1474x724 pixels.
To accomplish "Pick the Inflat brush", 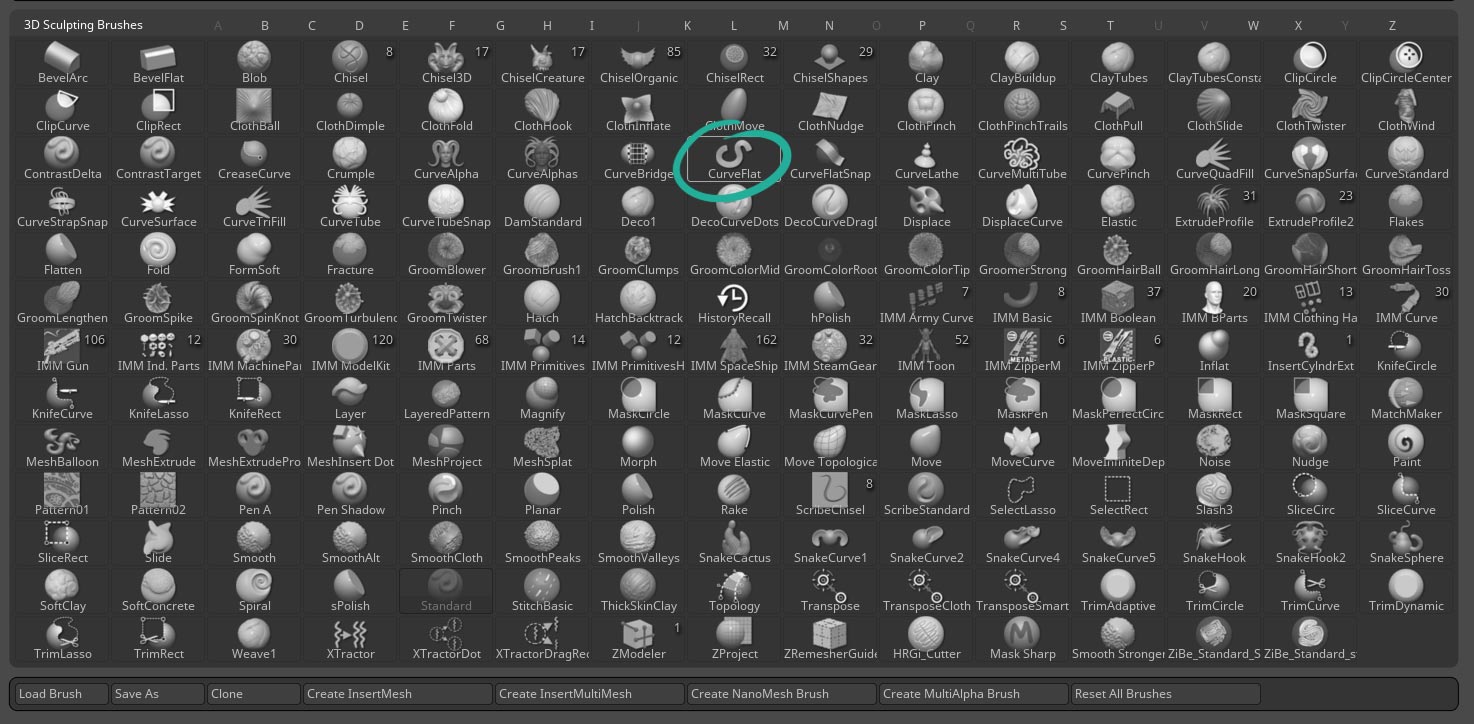I will click(x=1214, y=351).
